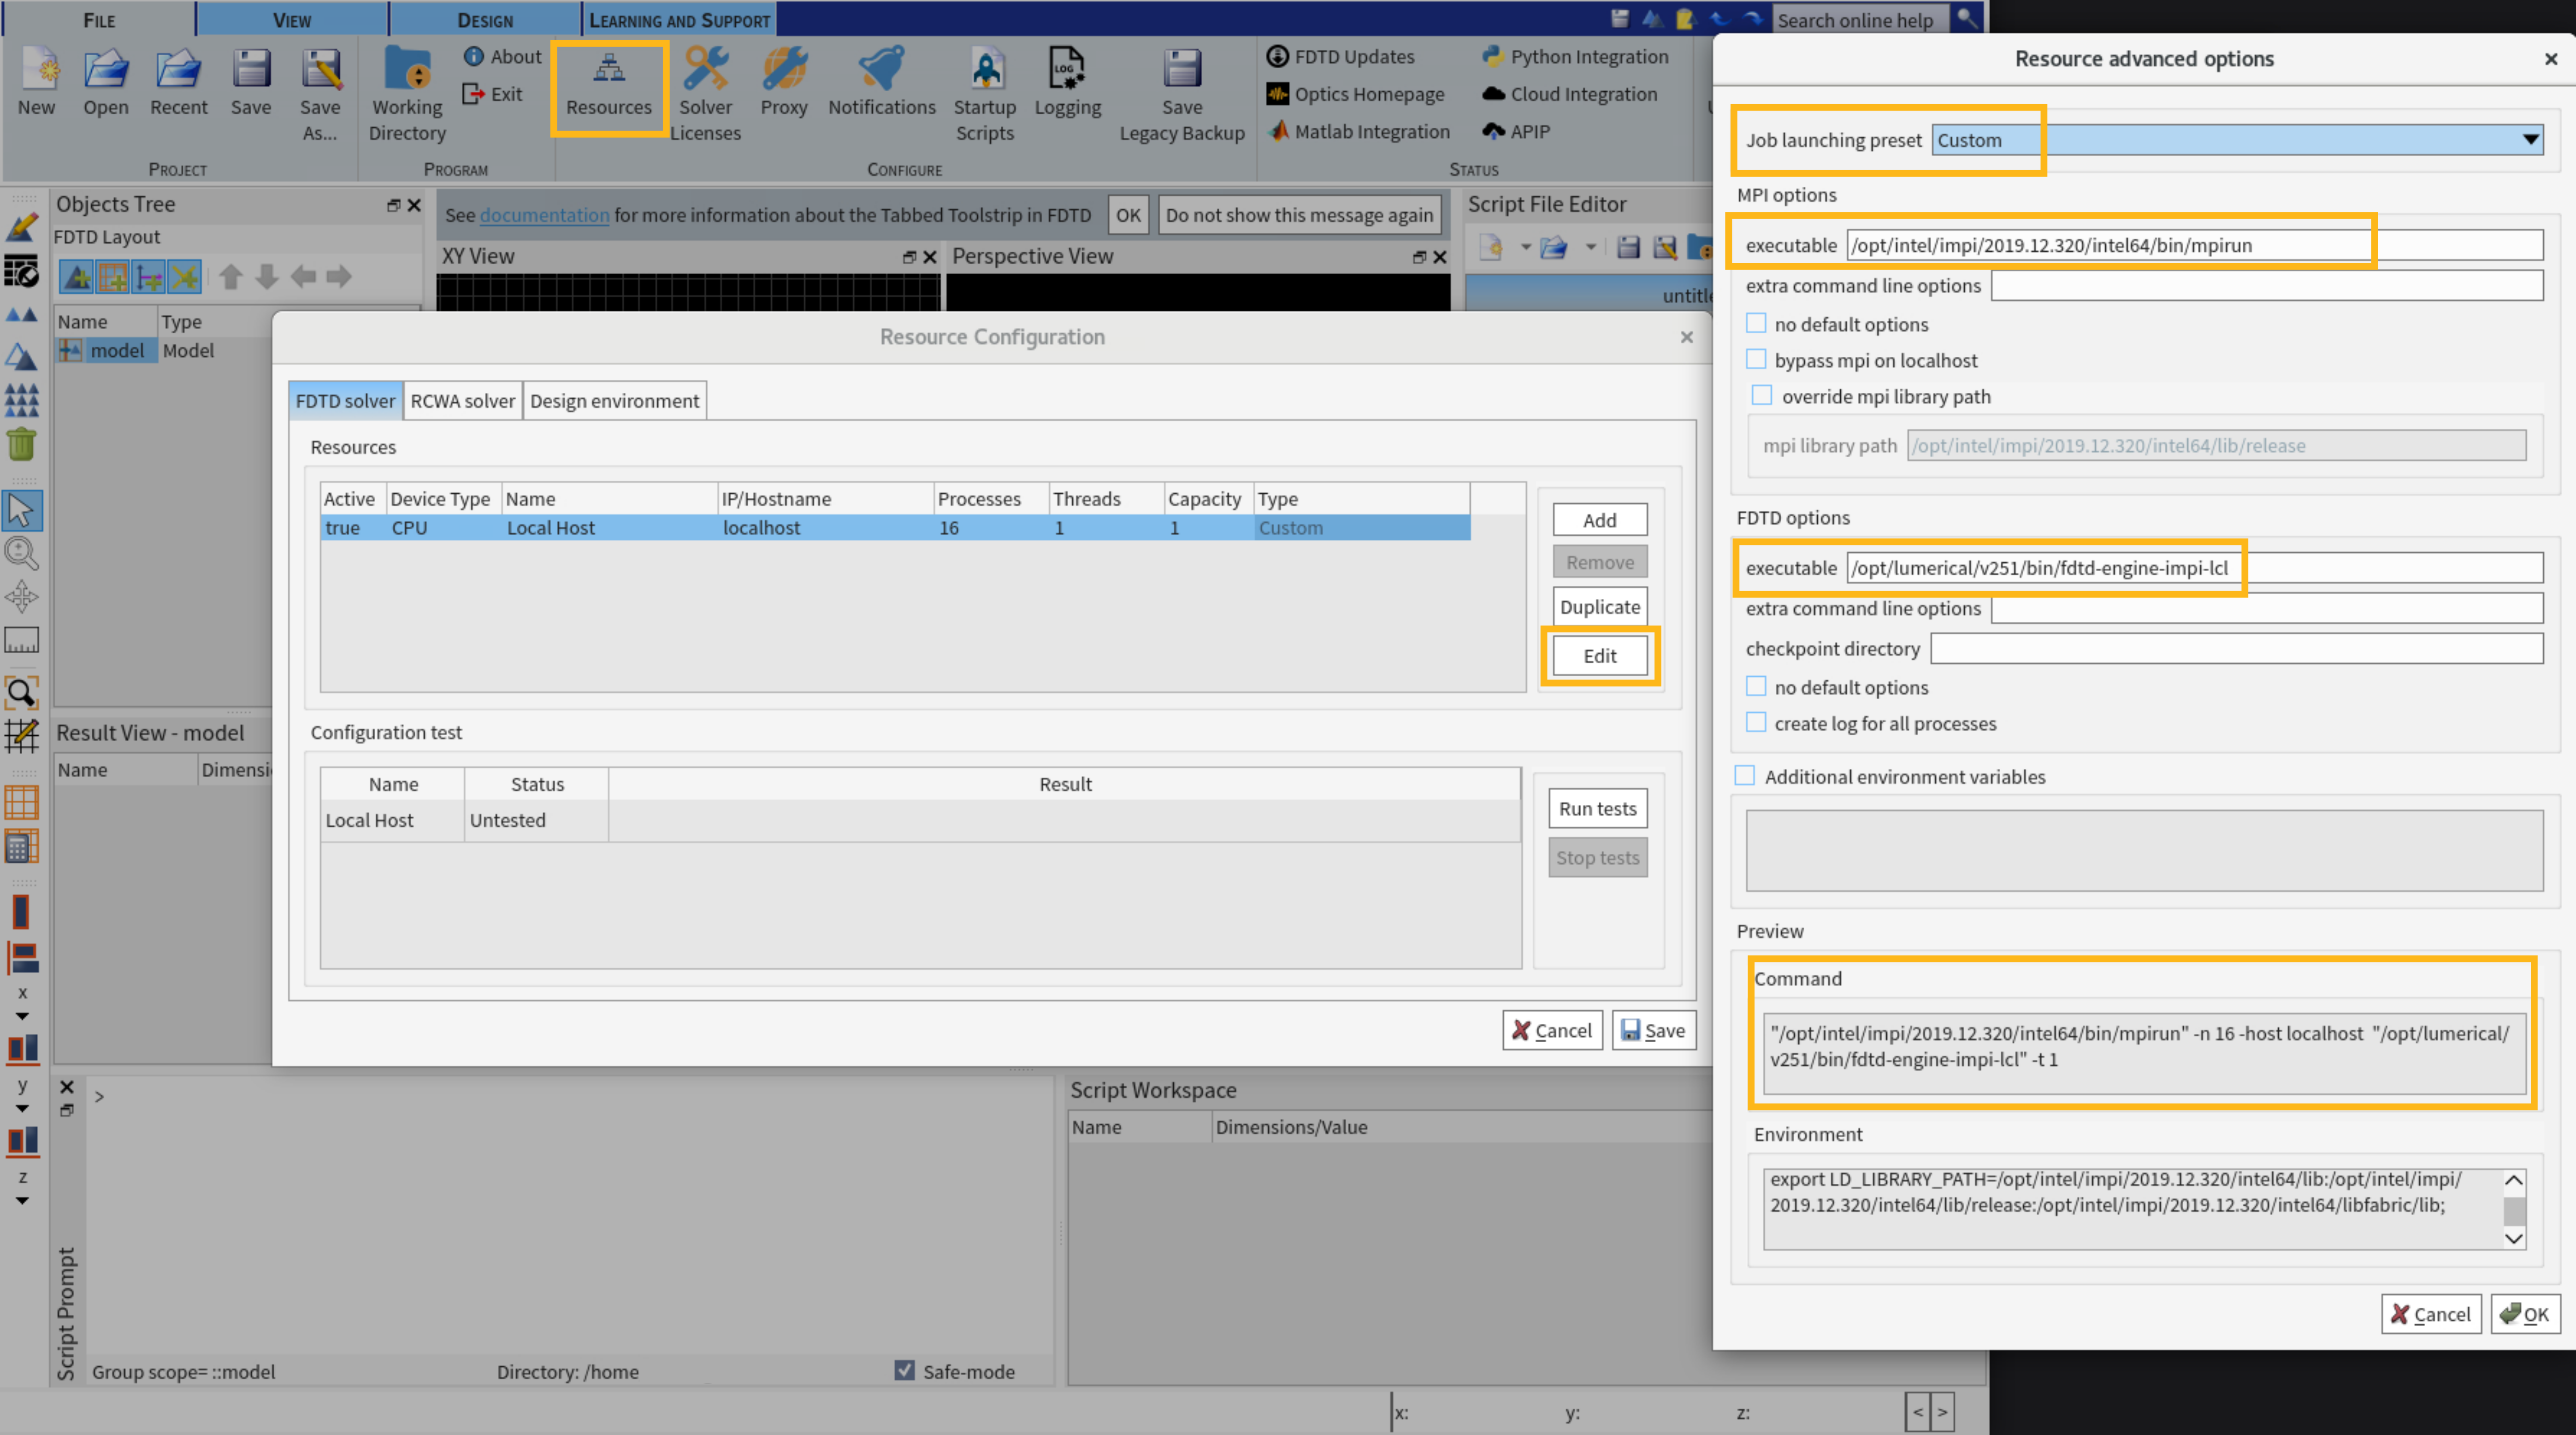Expand the y axis dropdown arrow in left toolbar

coord(22,1108)
